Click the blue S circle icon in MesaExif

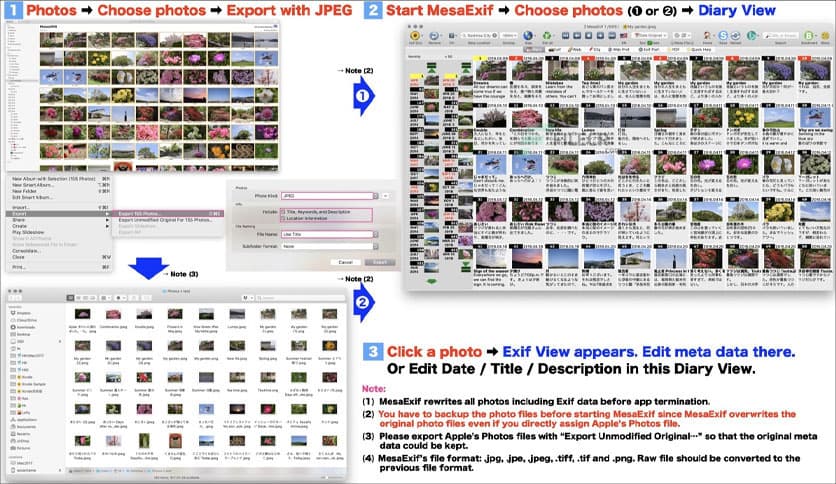click(x=723, y=35)
